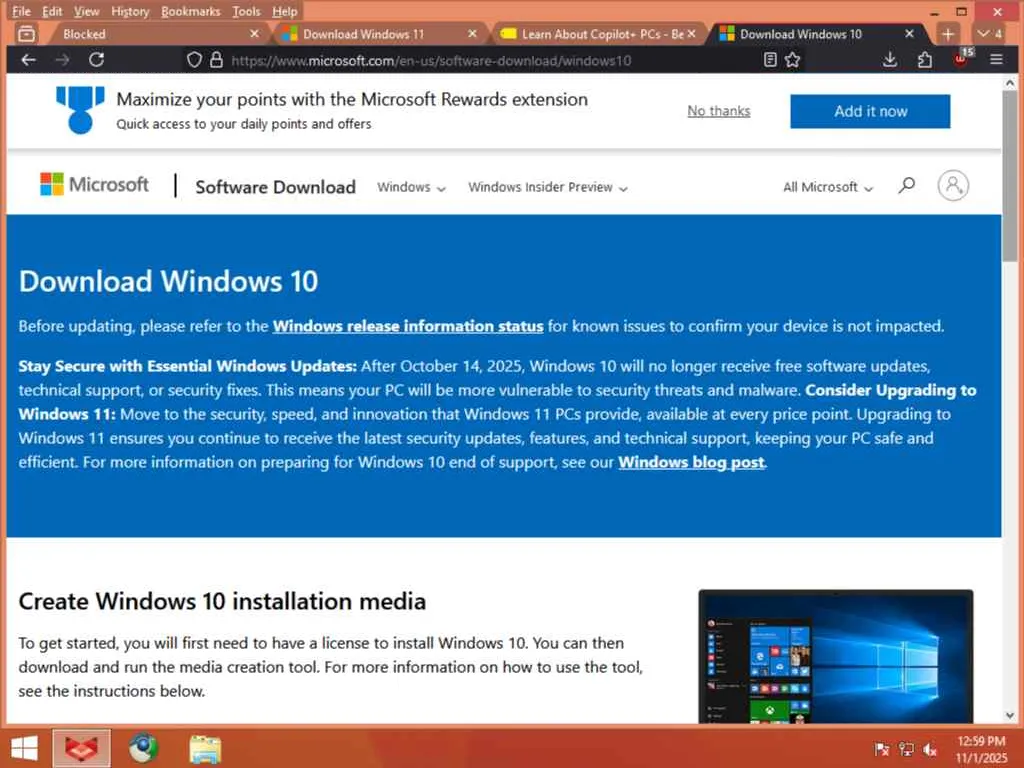Screen dimensions: 1024x768
Task: Open the History menu
Action: [x=130, y=11]
